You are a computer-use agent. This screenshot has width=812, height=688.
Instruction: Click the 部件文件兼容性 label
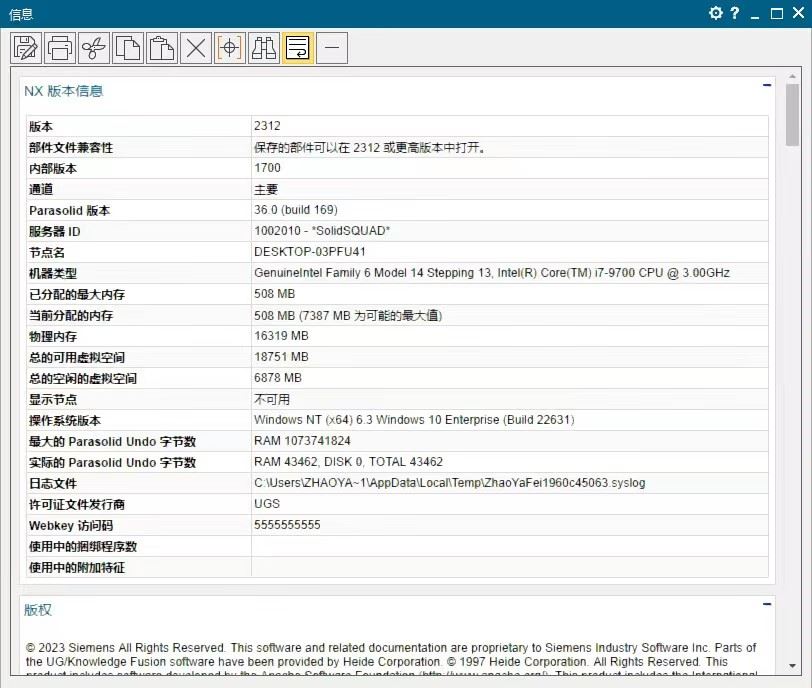click(x=71, y=148)
